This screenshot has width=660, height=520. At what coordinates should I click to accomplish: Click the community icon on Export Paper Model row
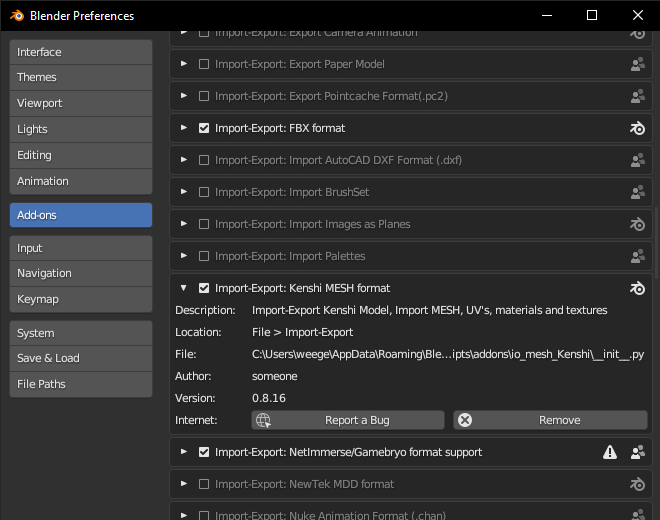point(637,64)
